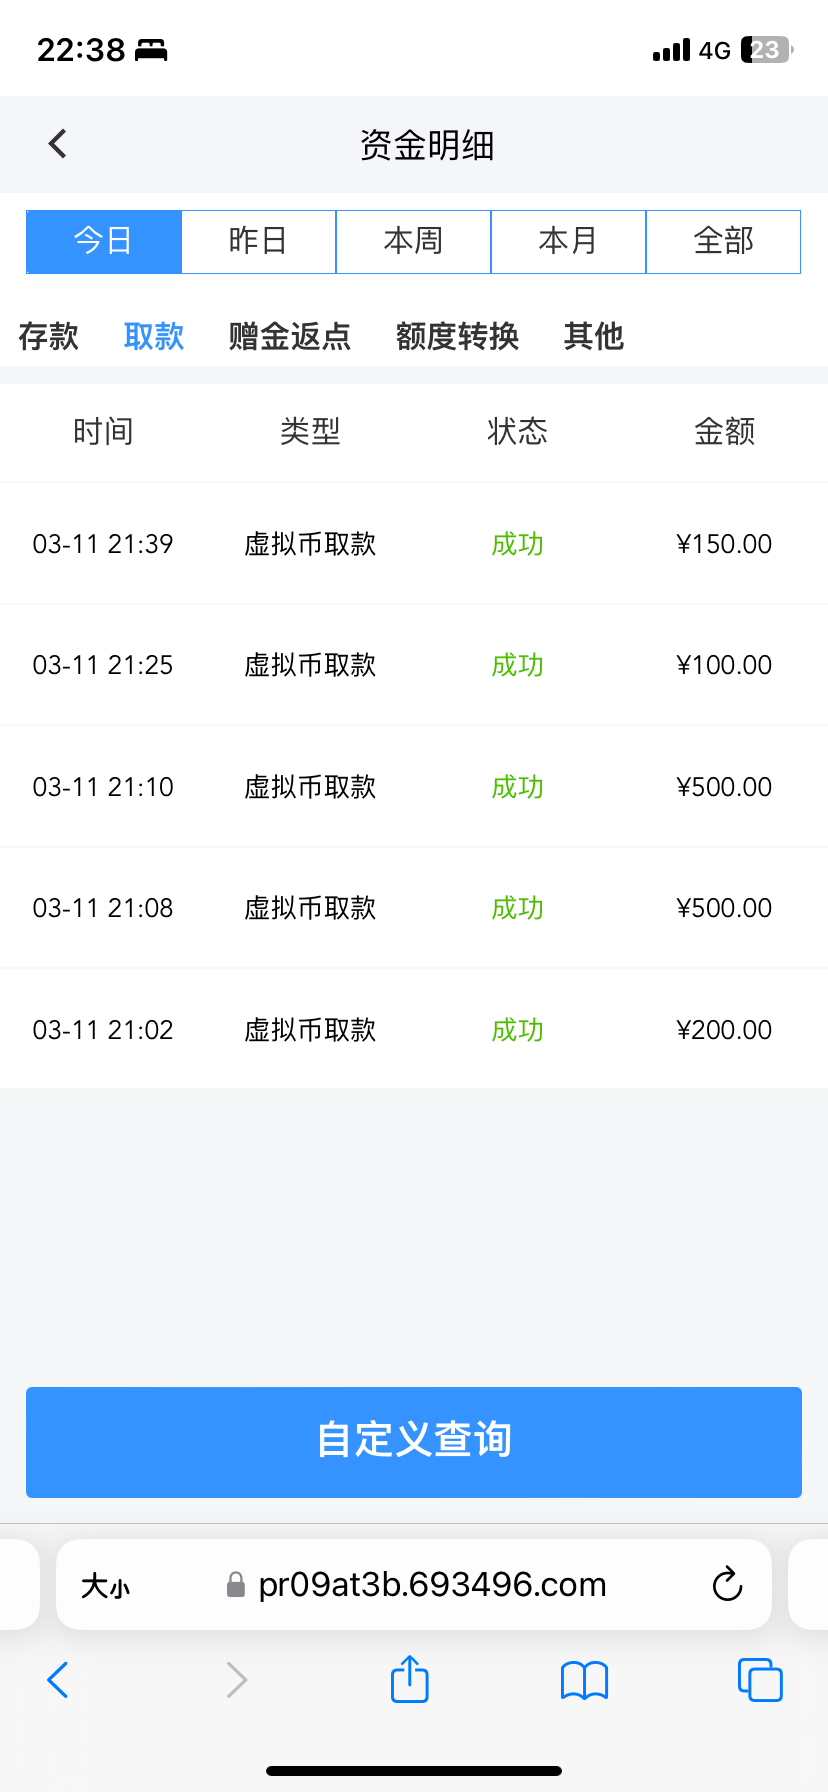The image size is (828, 1792).
Task: Open the 存款 category tab
Action: tap(48, 336)
